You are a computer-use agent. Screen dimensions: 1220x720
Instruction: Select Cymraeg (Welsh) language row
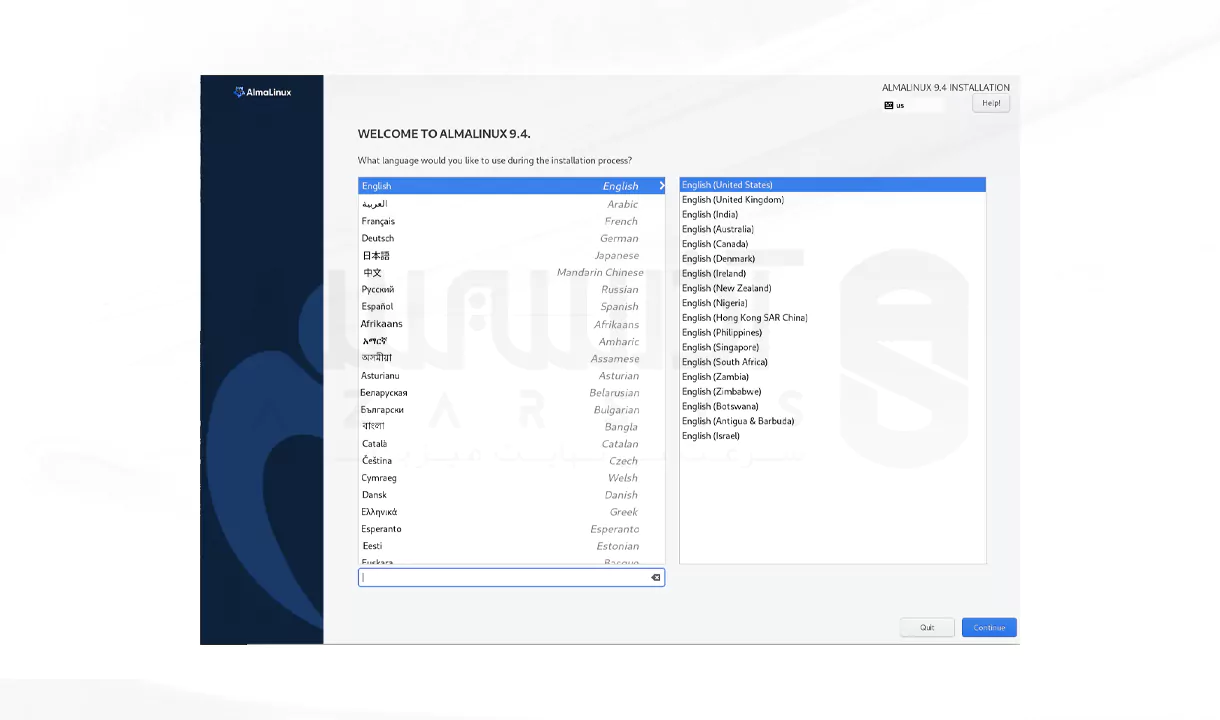(511, 477)
